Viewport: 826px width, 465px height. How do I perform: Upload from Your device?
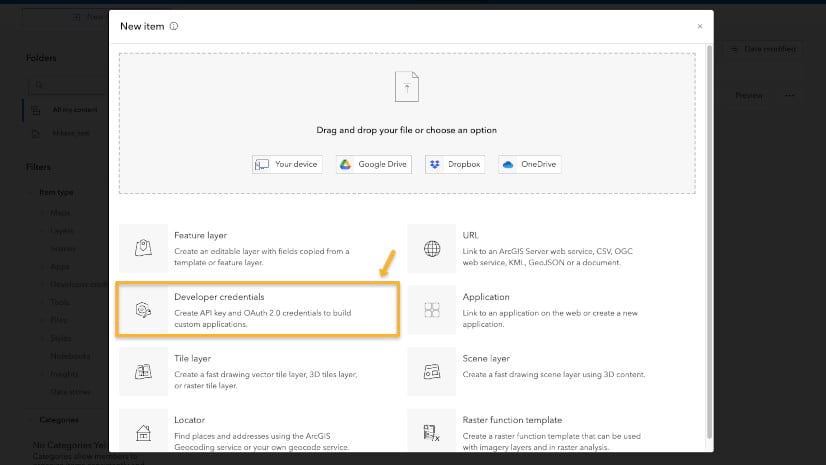(287, 164)
